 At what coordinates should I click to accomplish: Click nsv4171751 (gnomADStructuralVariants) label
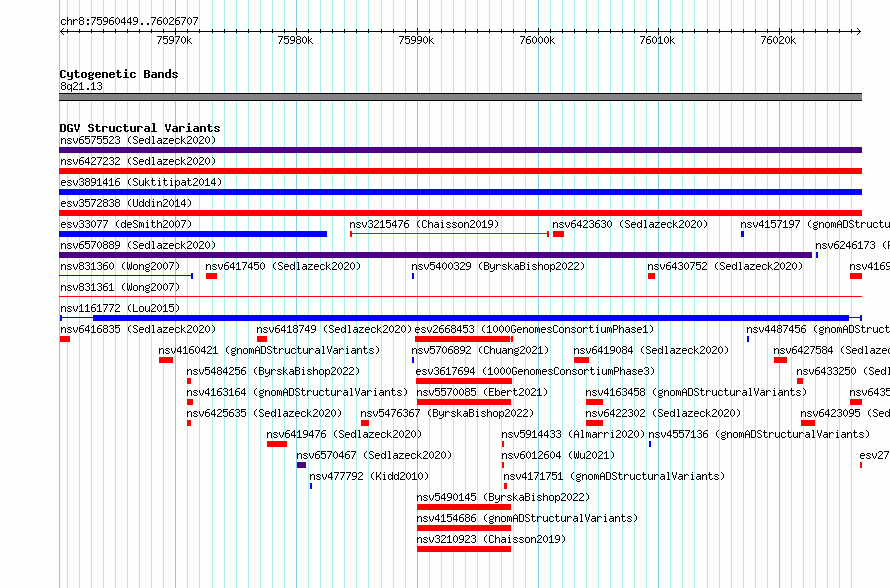tap(614, 476)
